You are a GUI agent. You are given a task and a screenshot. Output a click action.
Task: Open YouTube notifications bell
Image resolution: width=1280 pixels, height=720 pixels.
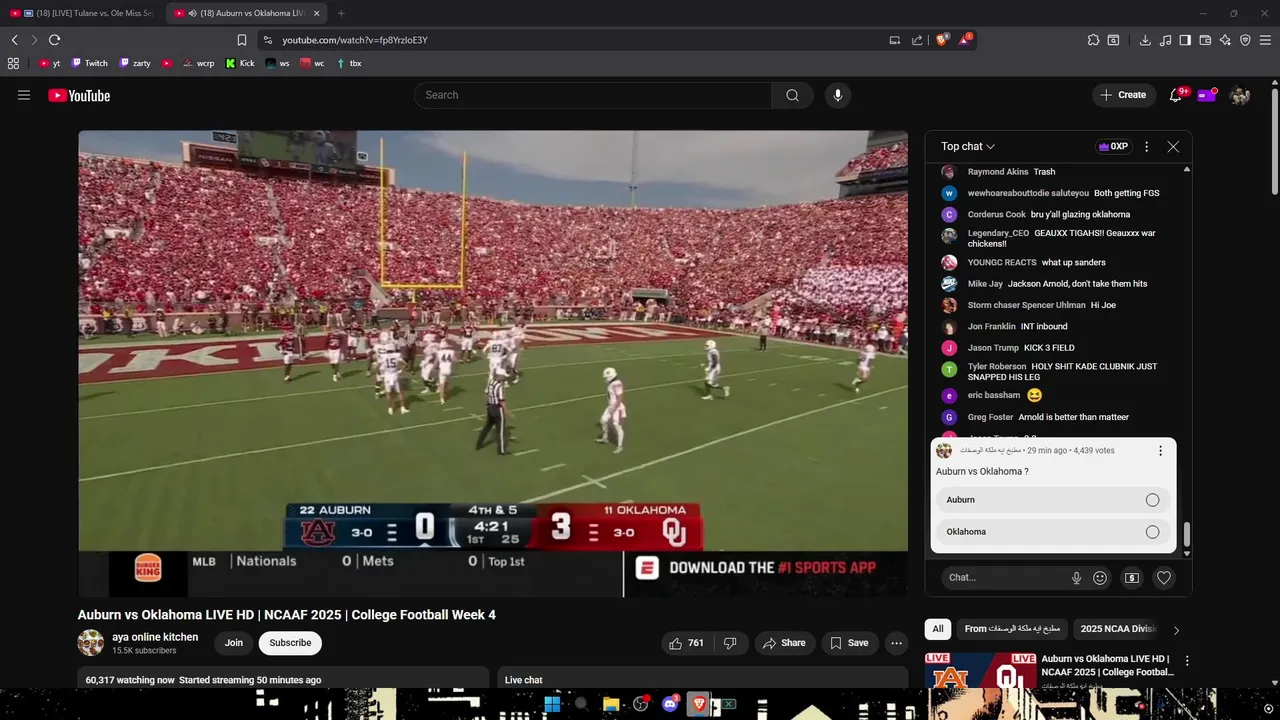(x=1176, y=95)
